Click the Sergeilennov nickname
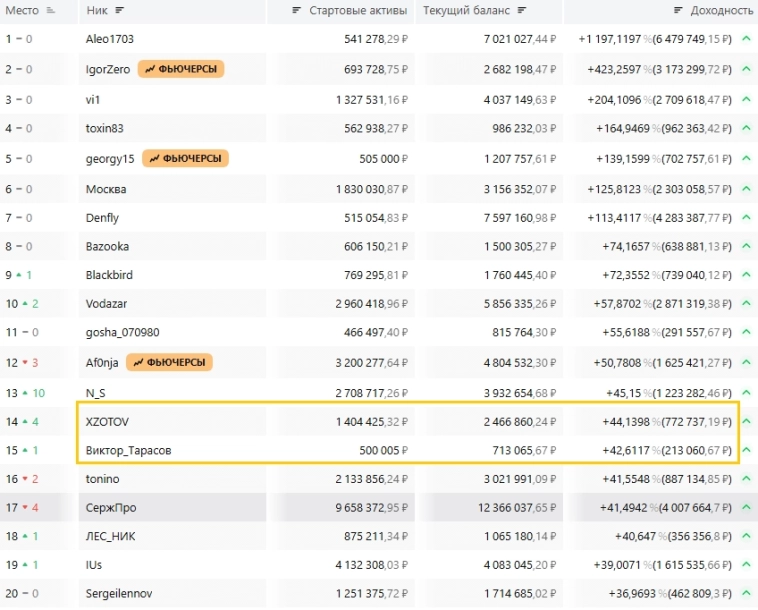The image size is (758, 610). (120, 594)
